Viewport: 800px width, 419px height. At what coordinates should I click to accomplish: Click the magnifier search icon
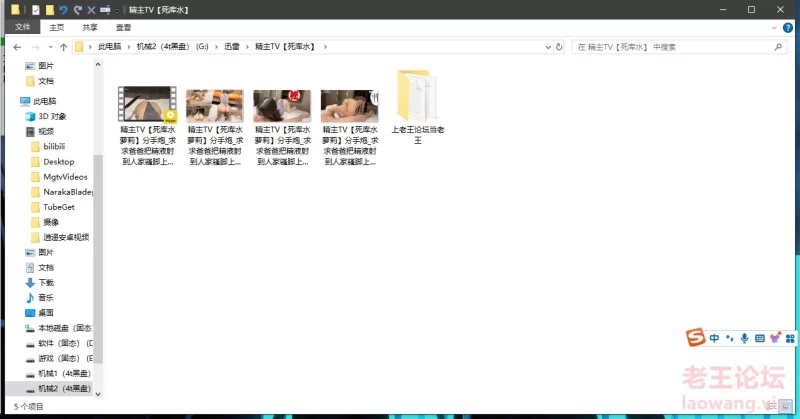point(778,47)
